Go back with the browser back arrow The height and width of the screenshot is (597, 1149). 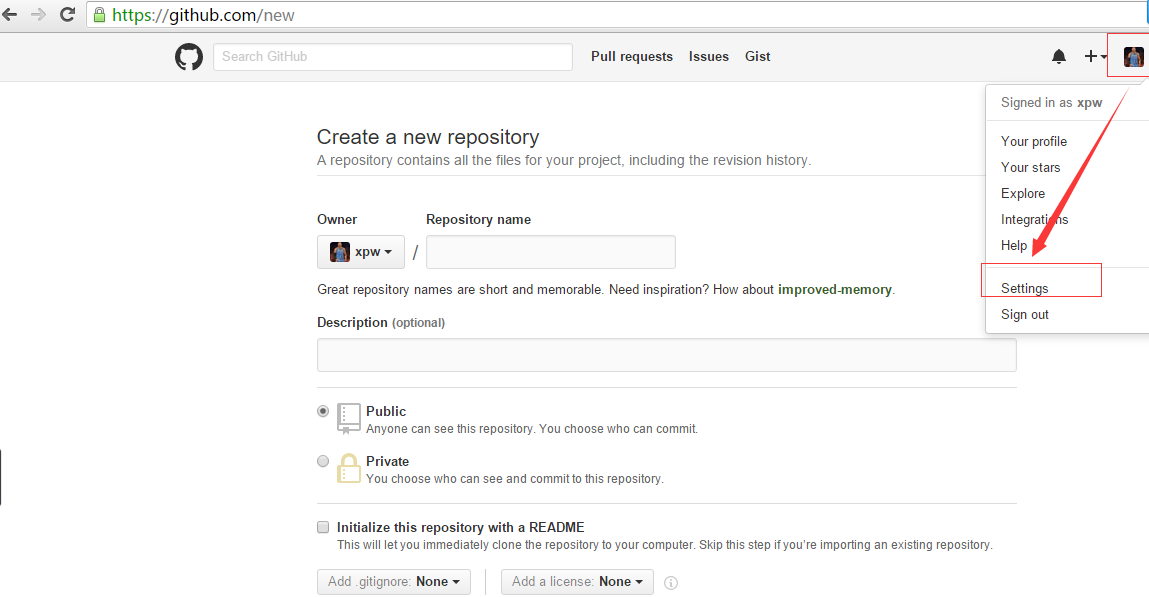[10, 15]
